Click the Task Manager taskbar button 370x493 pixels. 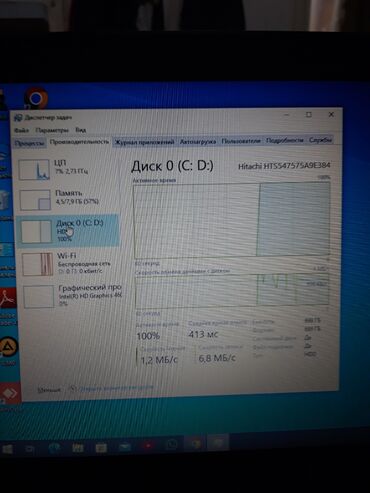point(218,443)
